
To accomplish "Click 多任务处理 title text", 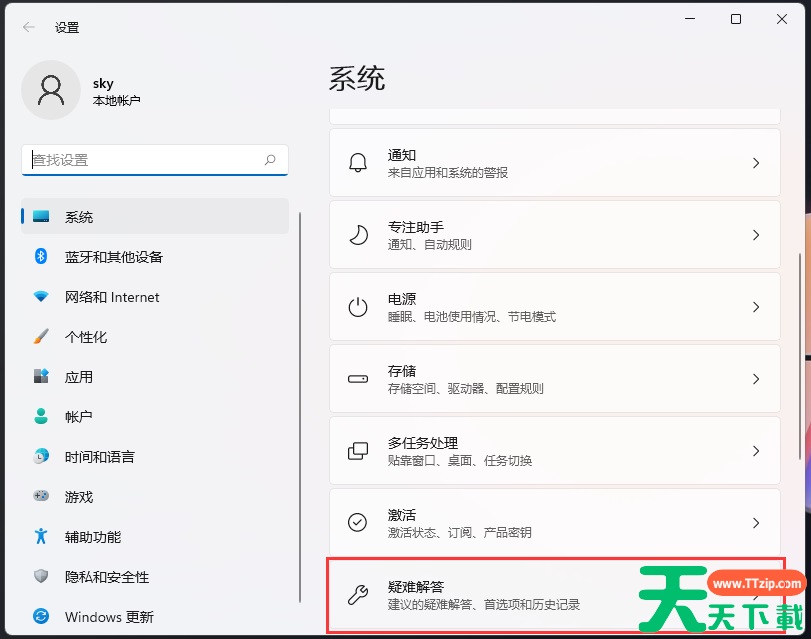I will click(x=423, y=443).
